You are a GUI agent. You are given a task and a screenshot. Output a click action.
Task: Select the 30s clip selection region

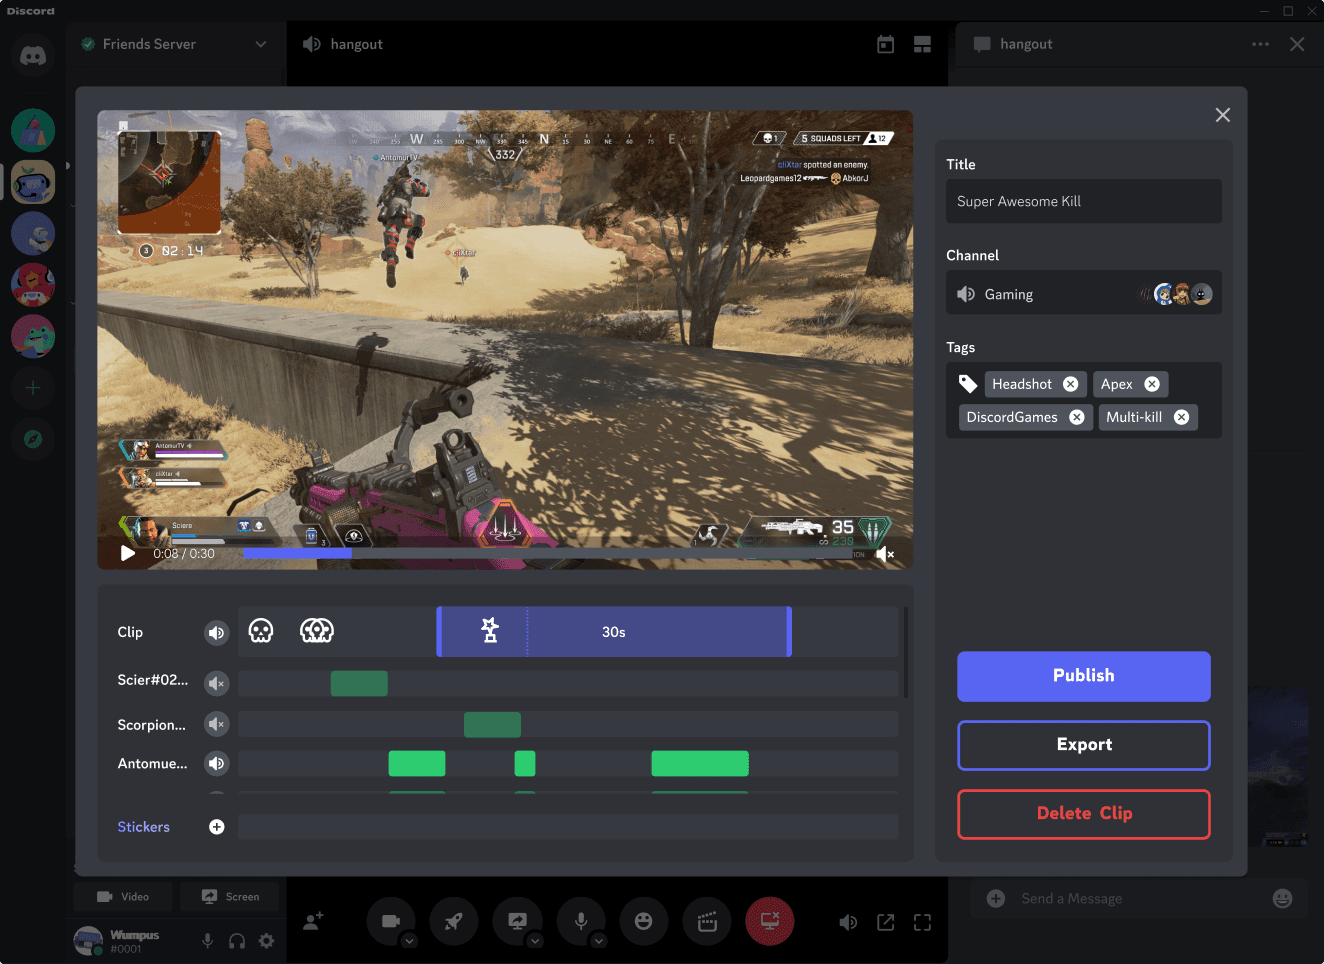tap(614, 631)
